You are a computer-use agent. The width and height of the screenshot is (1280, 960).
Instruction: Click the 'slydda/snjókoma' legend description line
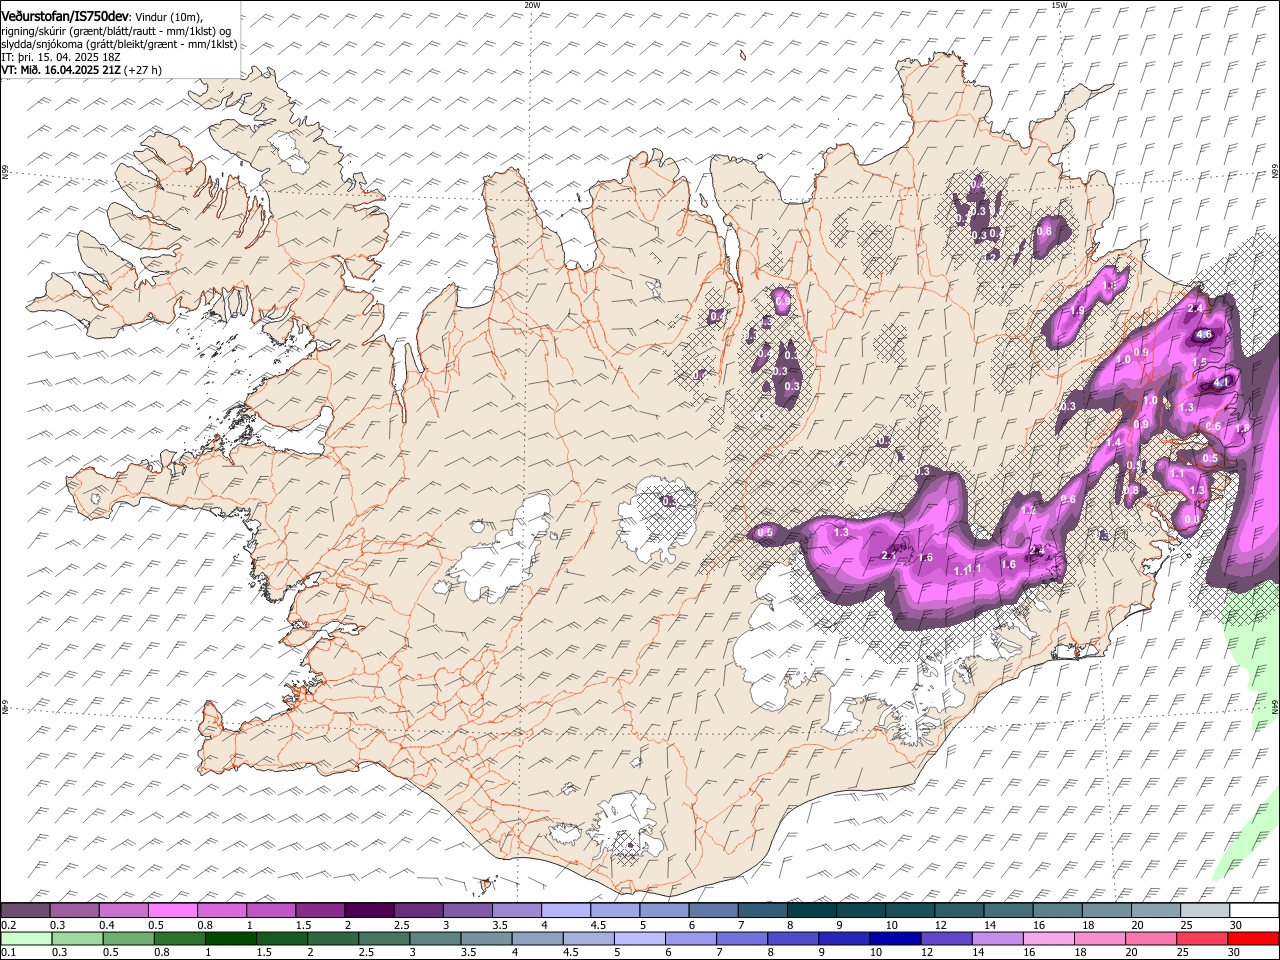120,44
